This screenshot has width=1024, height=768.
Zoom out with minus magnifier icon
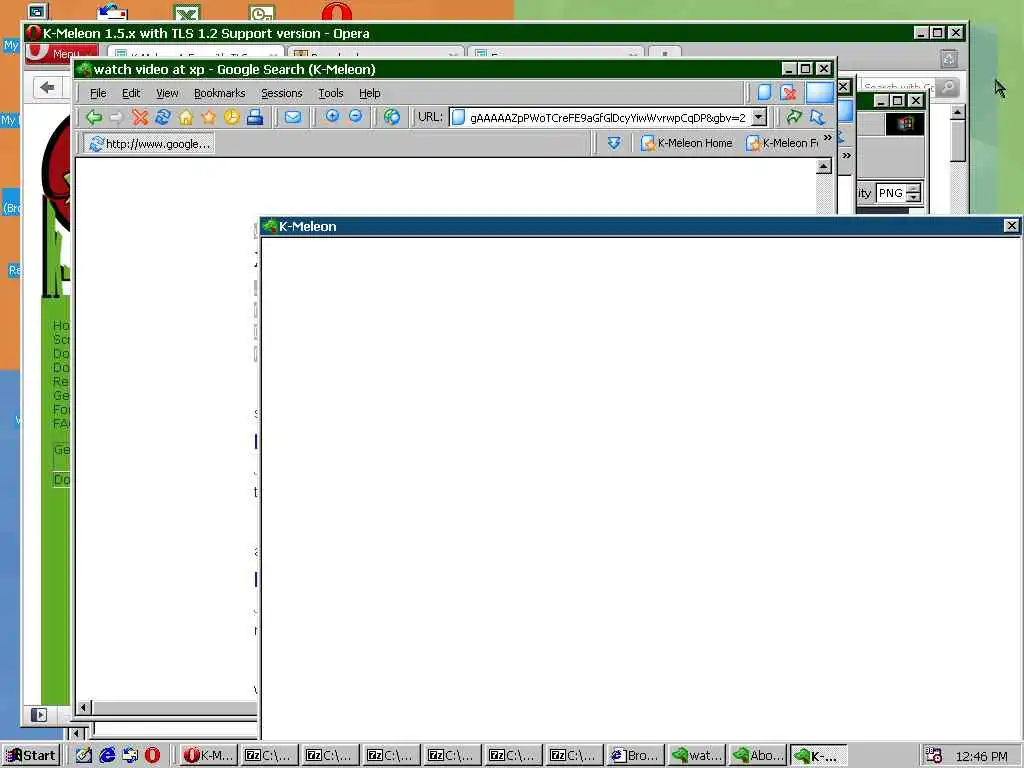pos(355,116)
